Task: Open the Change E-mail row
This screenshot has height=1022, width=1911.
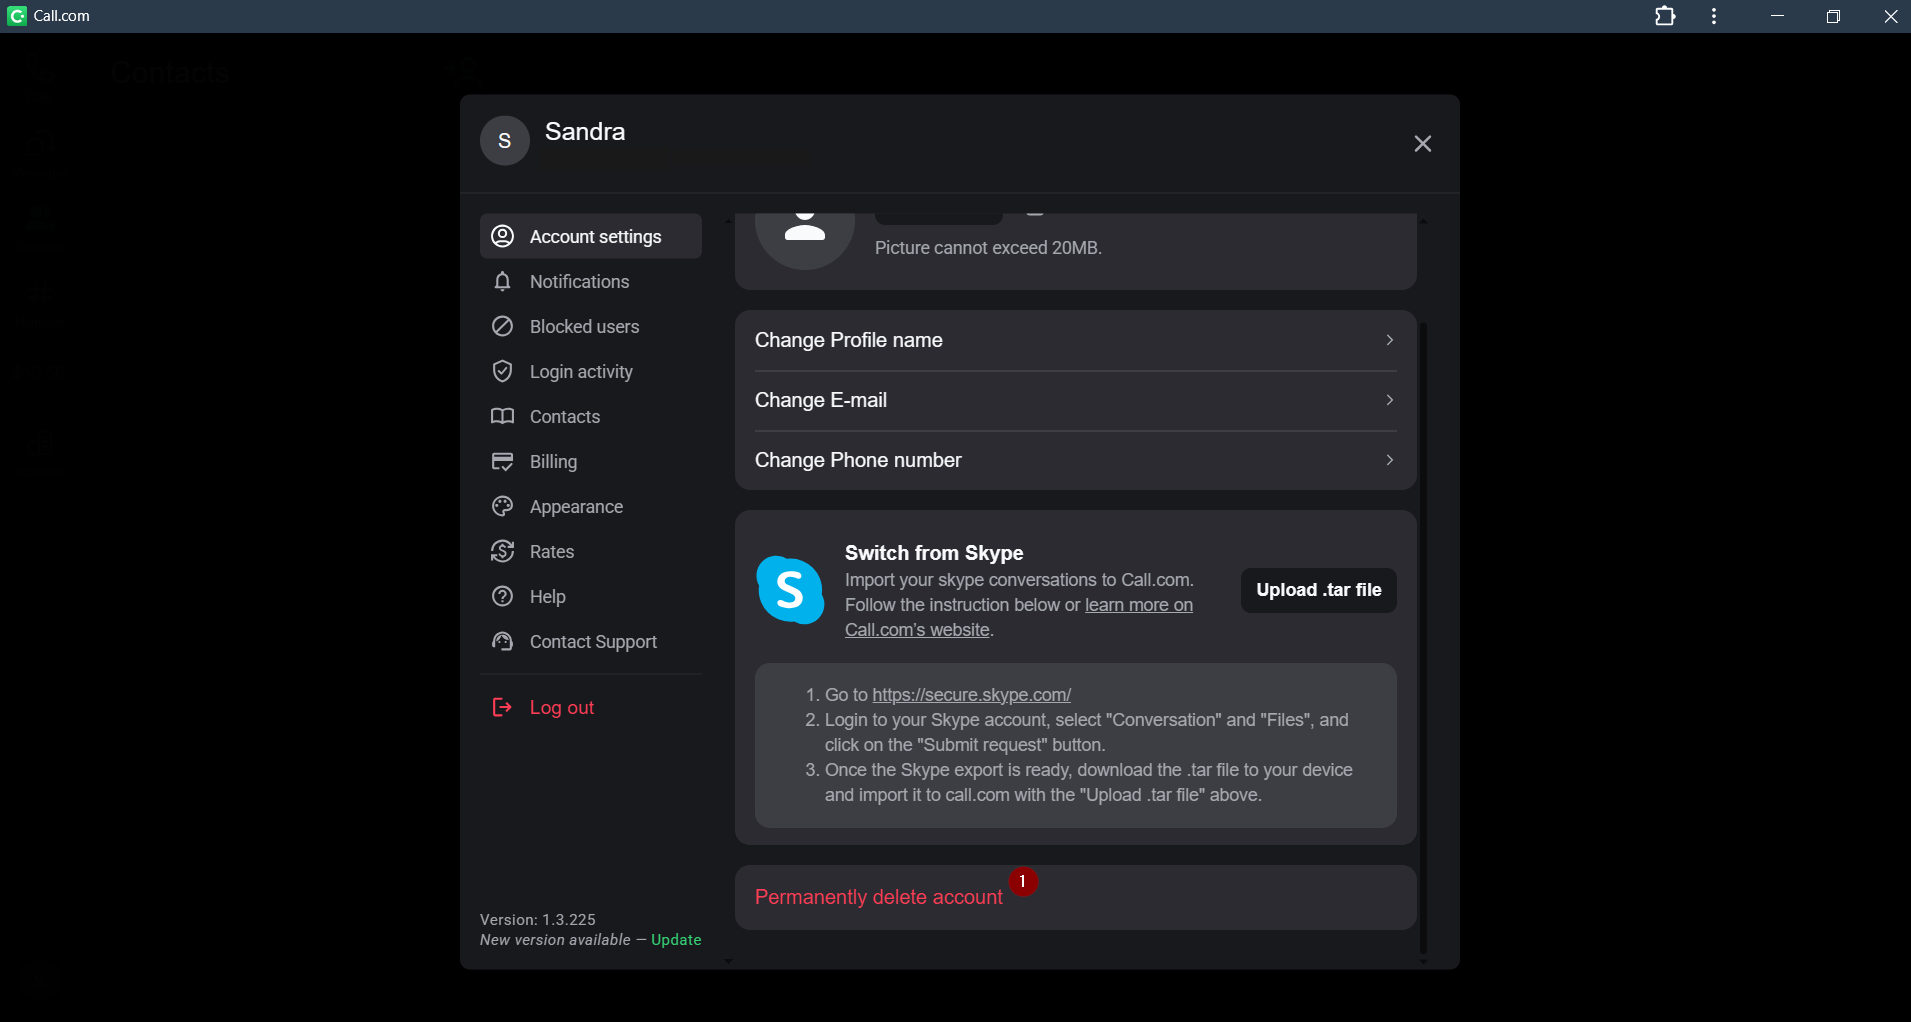Action: click(1075, 400)
